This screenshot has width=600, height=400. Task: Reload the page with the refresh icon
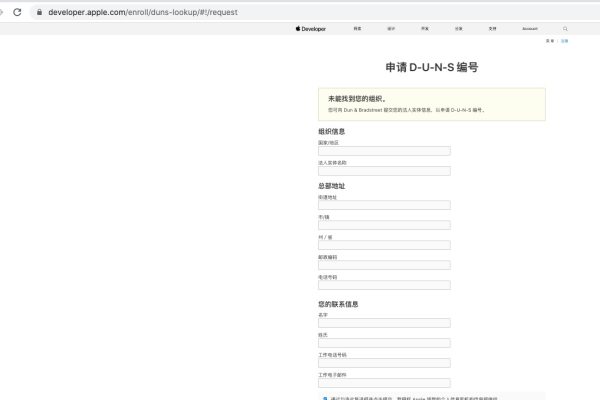point(17,12)
